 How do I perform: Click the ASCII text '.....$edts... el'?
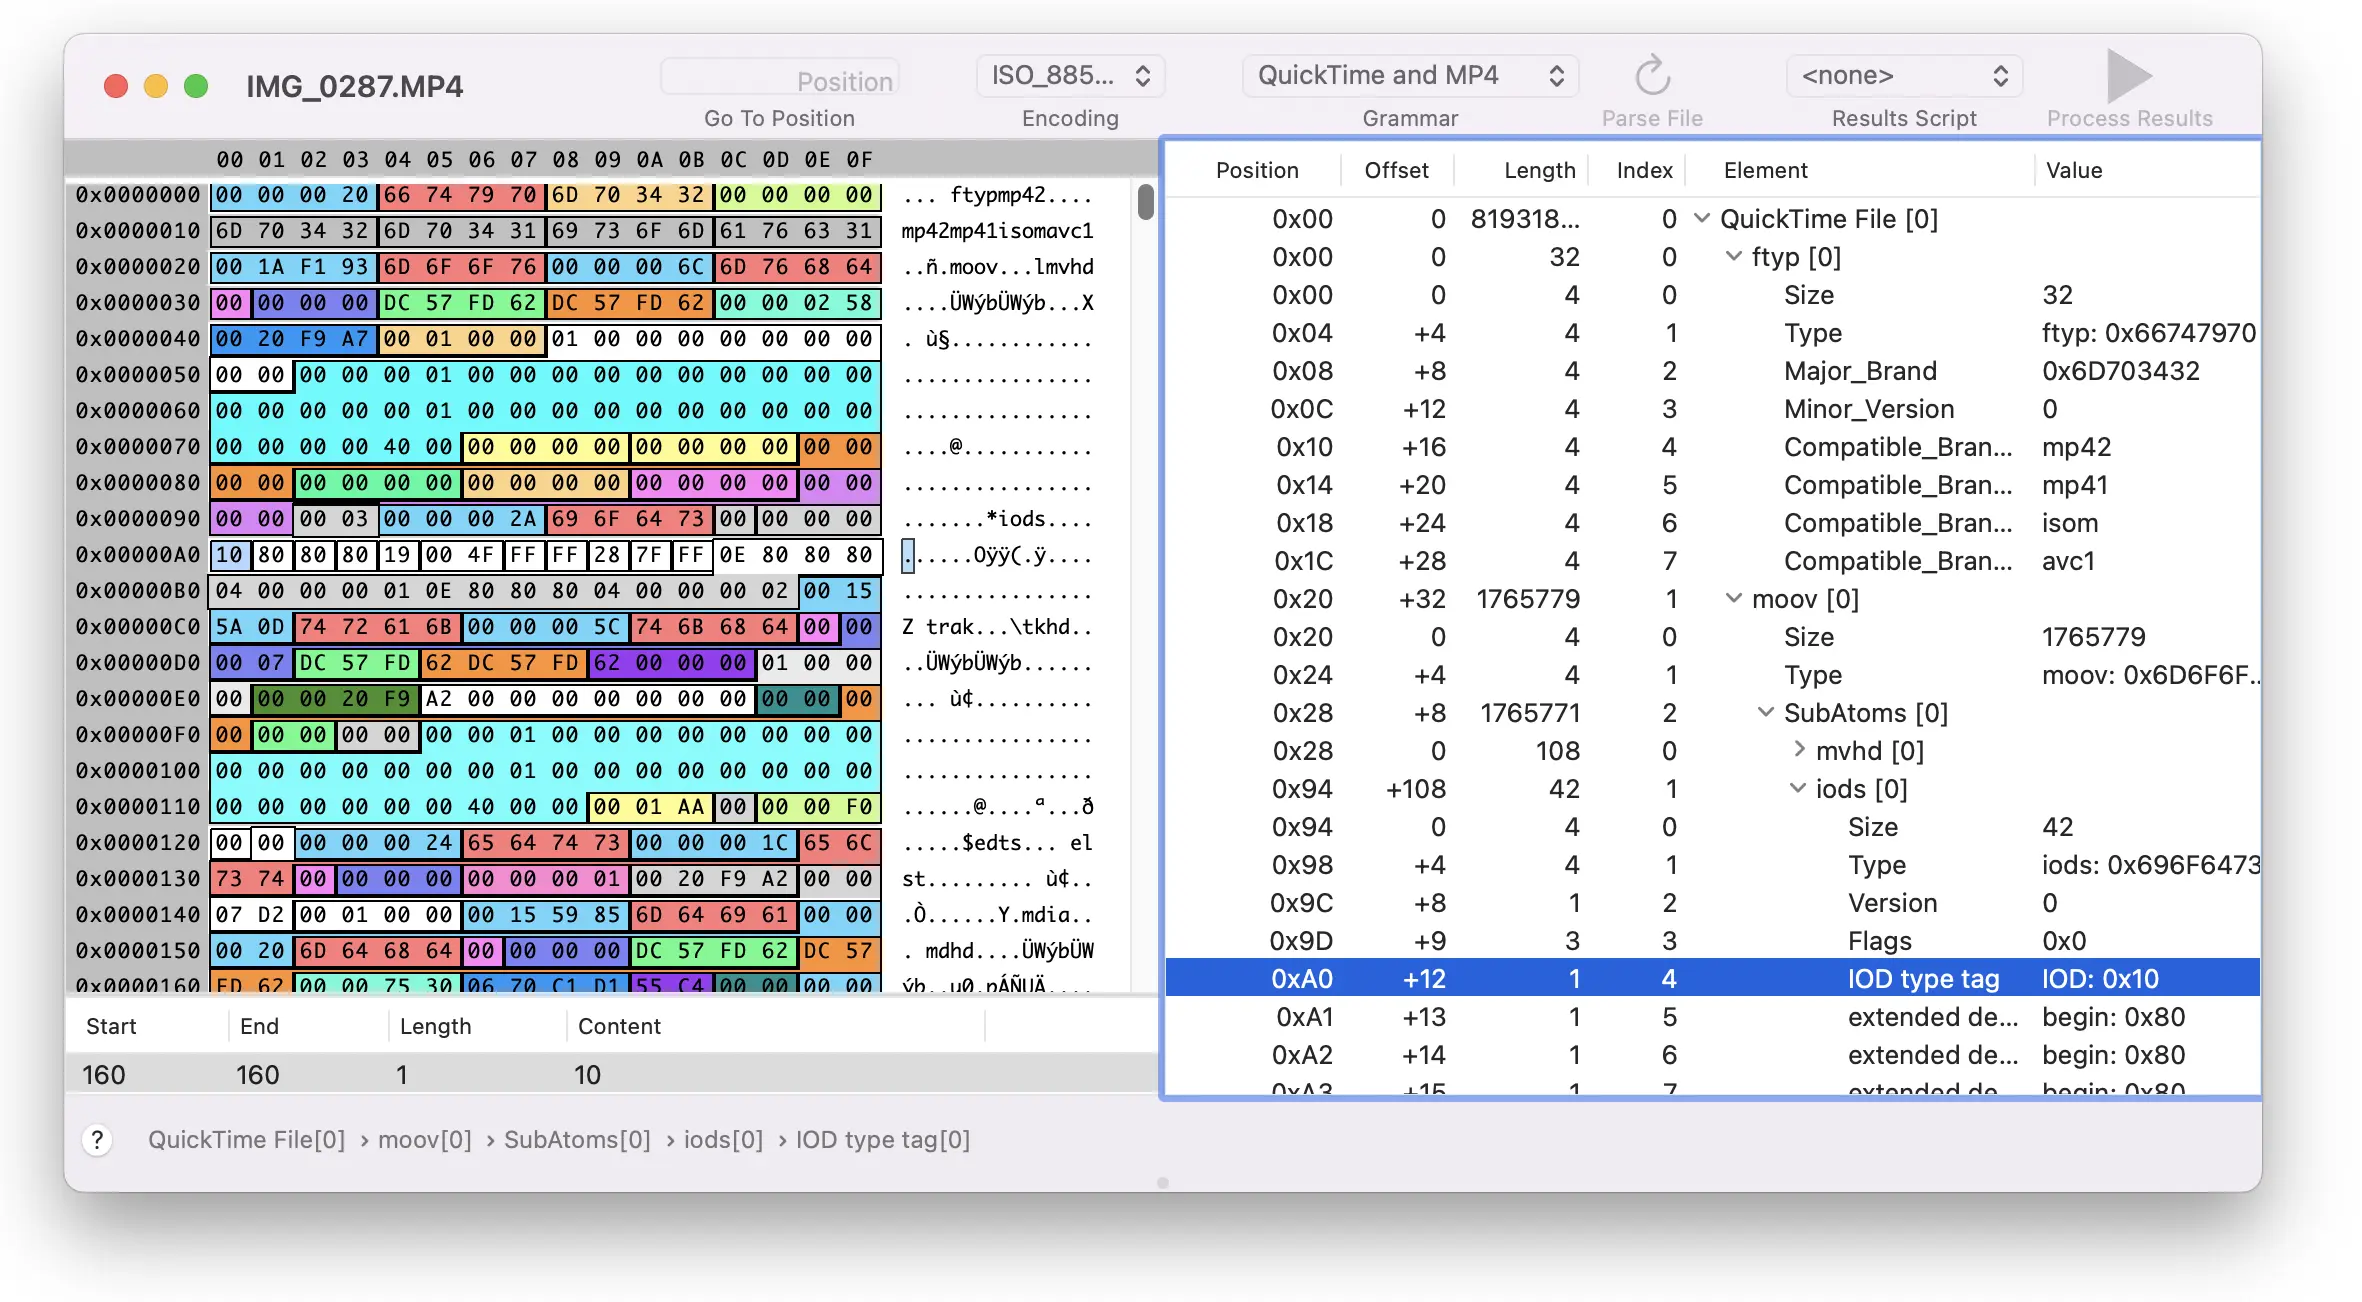997,843
